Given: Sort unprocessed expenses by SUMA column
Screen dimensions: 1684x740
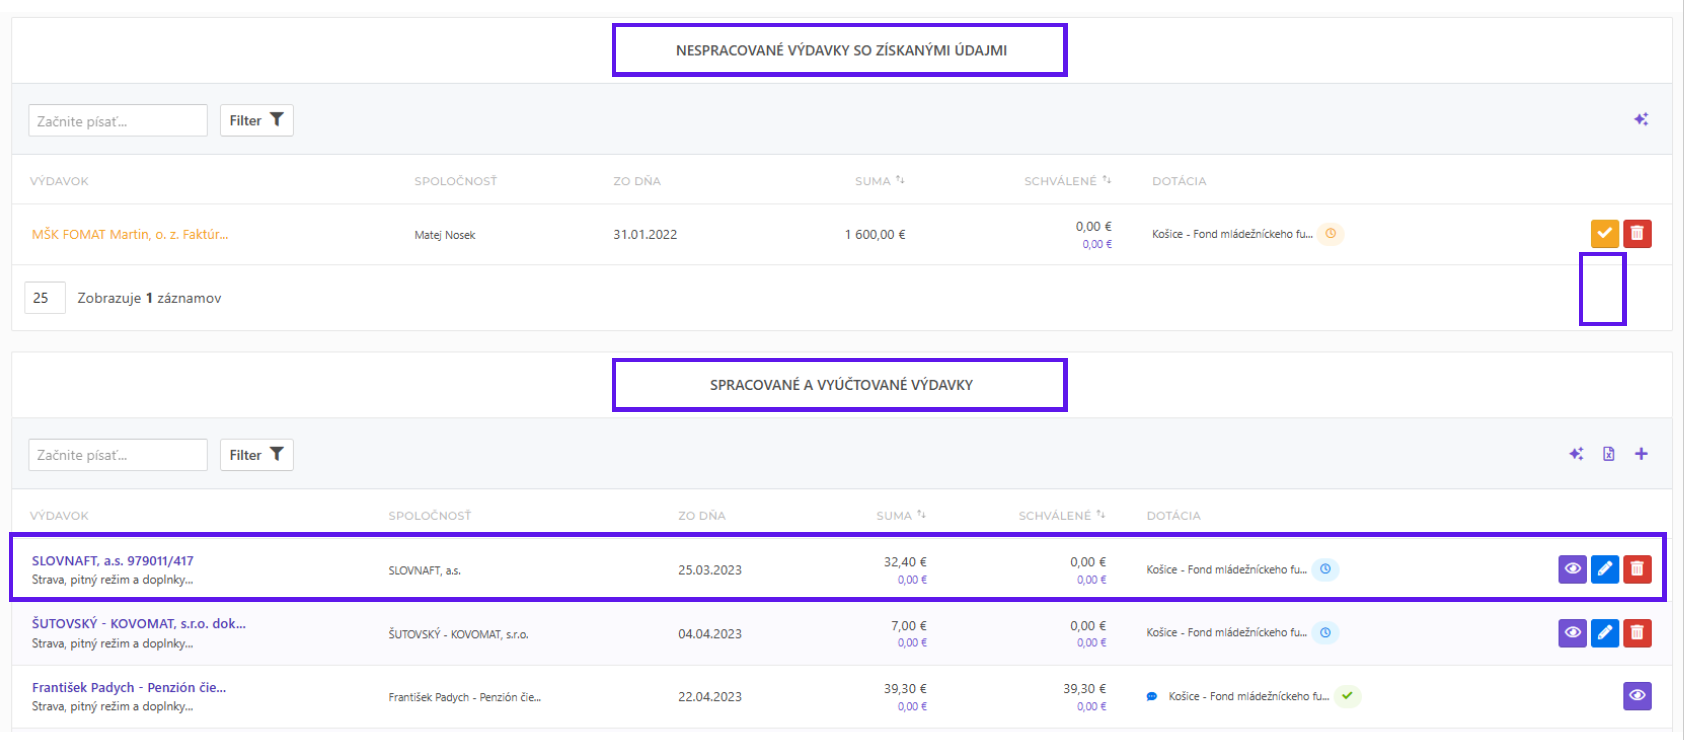Looking at the screenshot, I should pos(879,181).
